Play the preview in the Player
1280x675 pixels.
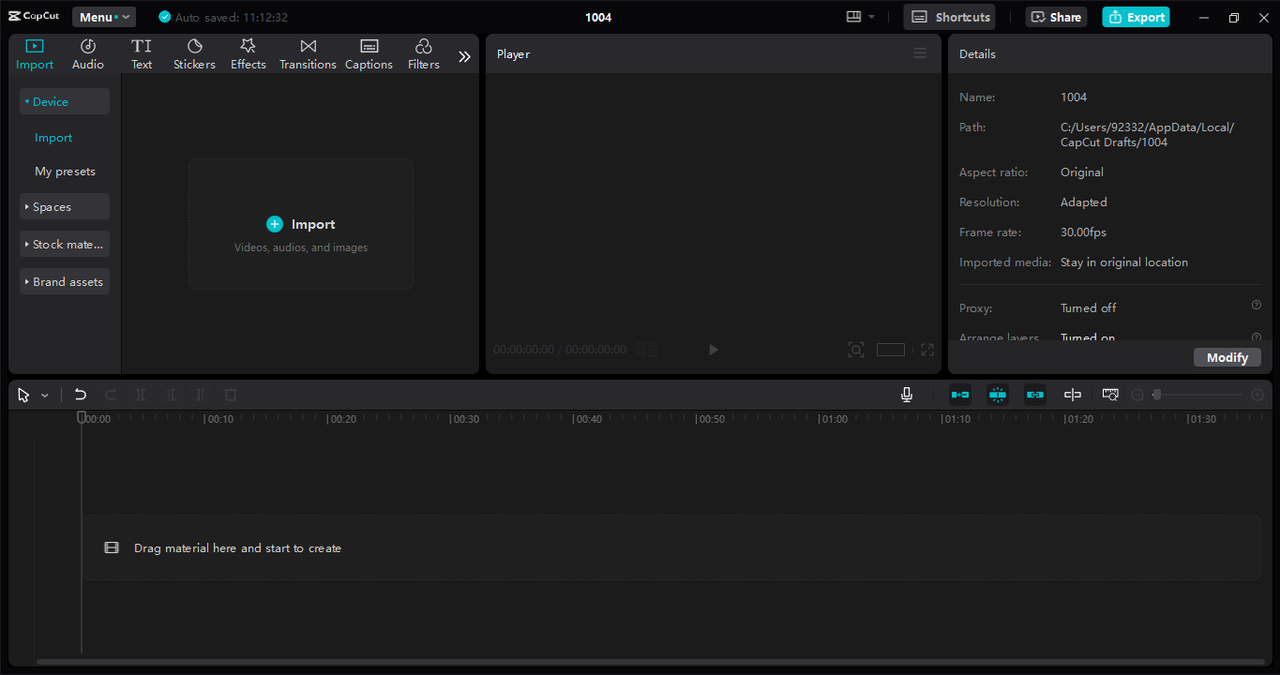click(713, 350)
